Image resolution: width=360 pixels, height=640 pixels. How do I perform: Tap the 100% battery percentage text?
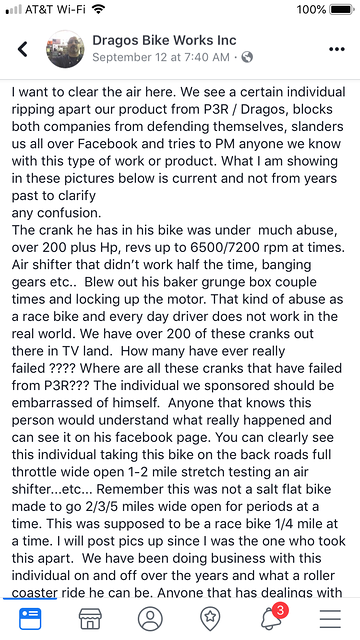click(x=311, y=9)
